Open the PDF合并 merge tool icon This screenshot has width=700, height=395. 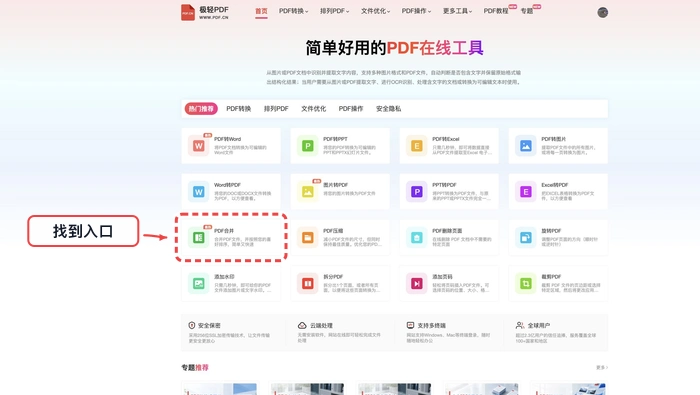point(199,237)
